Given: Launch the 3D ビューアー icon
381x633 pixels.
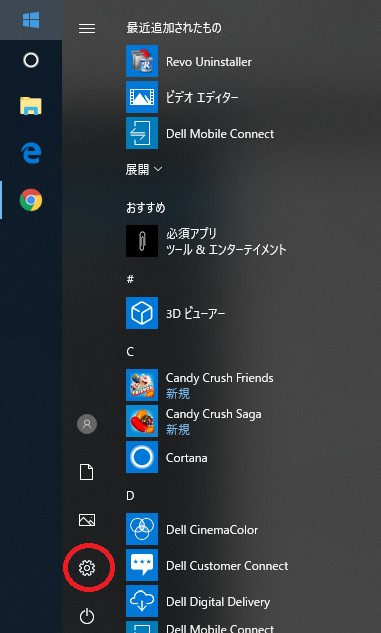Looking at the screenshot, I should point(142,313).
